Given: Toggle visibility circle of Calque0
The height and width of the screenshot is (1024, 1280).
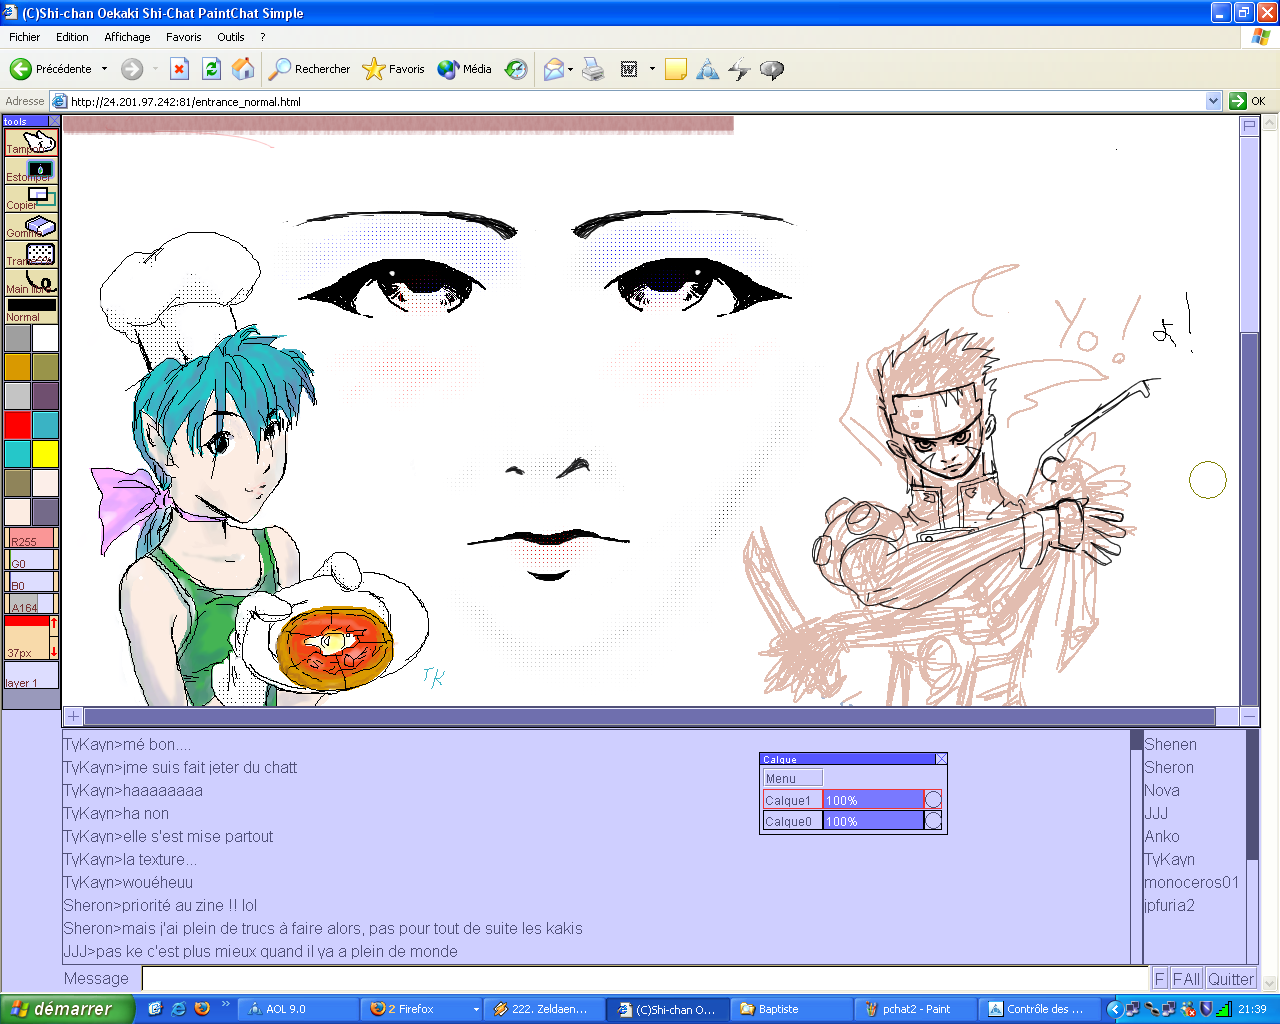Looking at the screenshot, I should (933, 820).
